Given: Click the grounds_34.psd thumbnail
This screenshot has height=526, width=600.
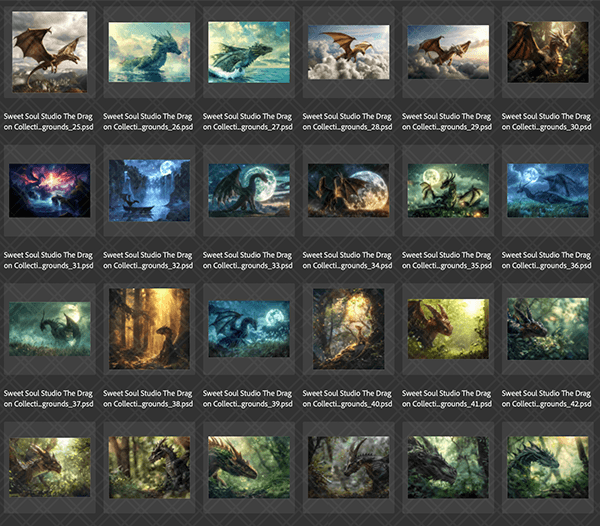Looking at the screenshot, I should [x=349, y=191].
